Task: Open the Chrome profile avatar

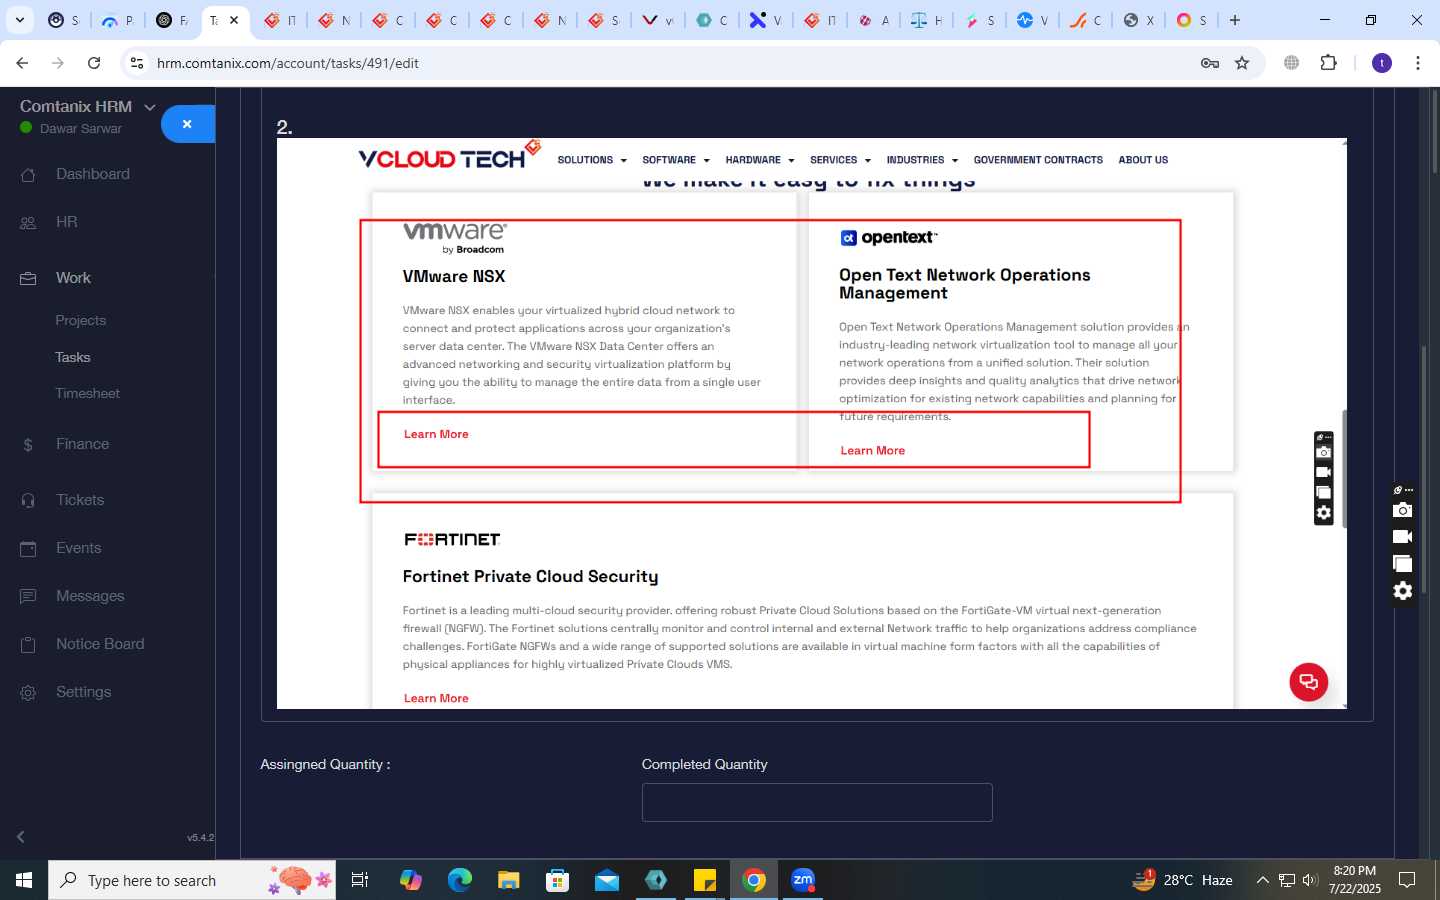Action: [1382, 63]
